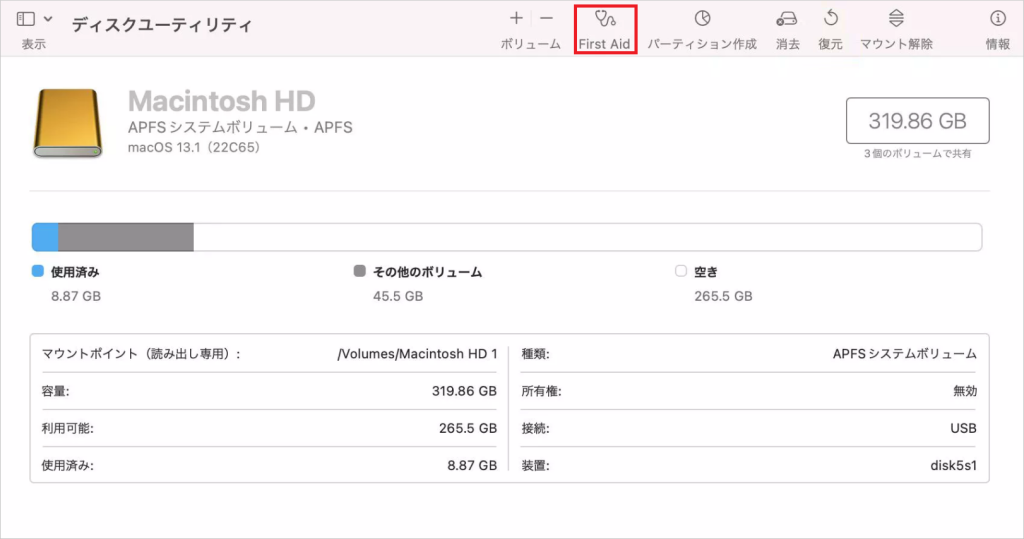Screen dimensions: 1024x539
Task: Click the 8.87 GB value under the 使用済み legend
Action: click(76, 296)
